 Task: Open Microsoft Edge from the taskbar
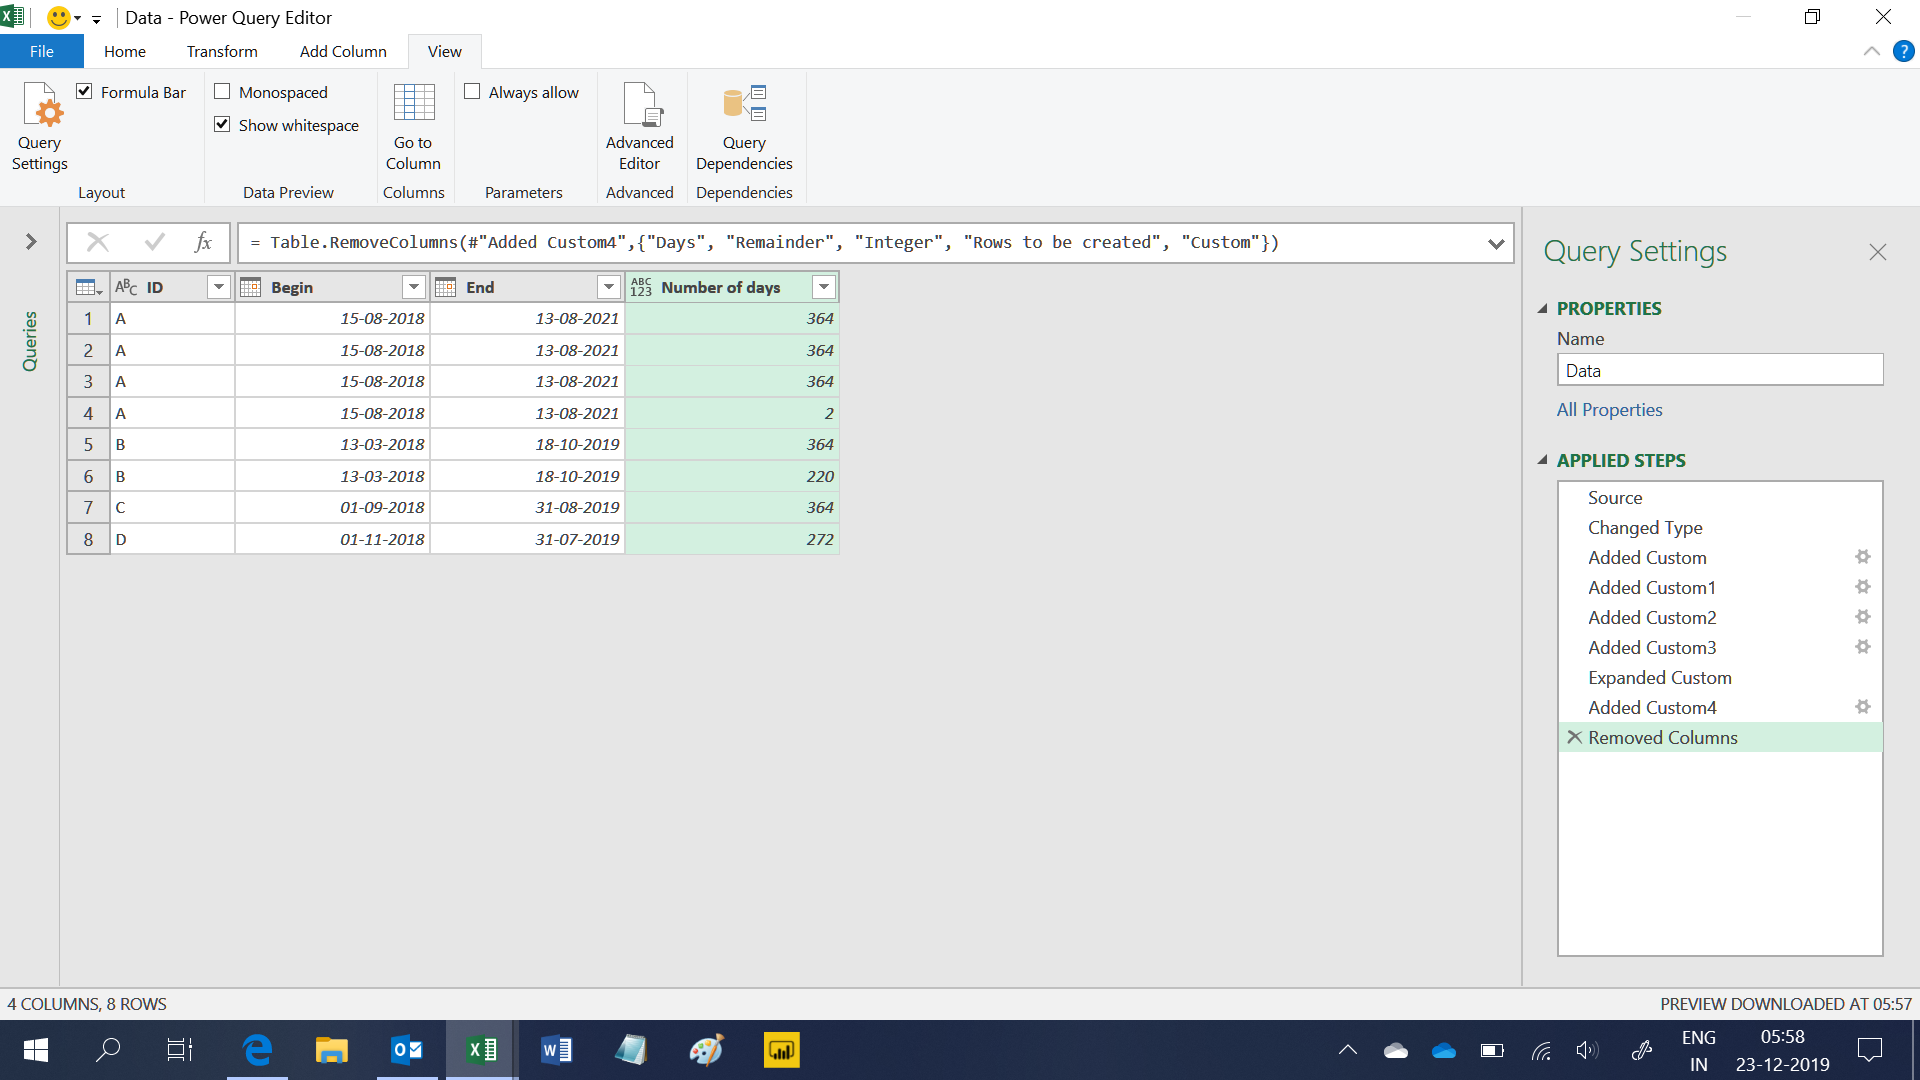pos(258,1050)
